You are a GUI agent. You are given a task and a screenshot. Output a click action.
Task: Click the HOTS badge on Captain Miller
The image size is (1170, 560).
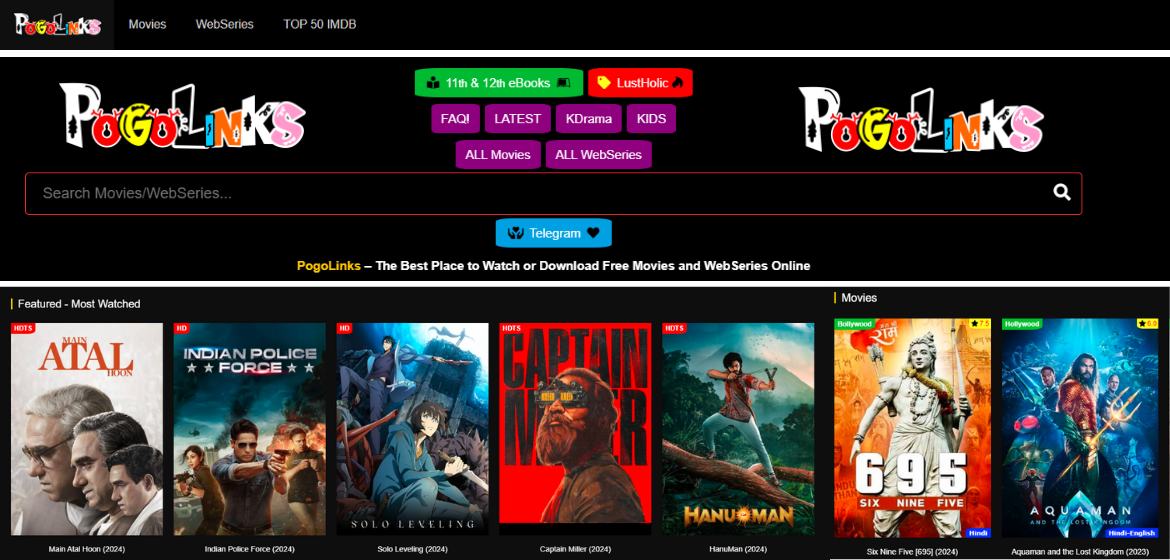click(x=511, y=328)
